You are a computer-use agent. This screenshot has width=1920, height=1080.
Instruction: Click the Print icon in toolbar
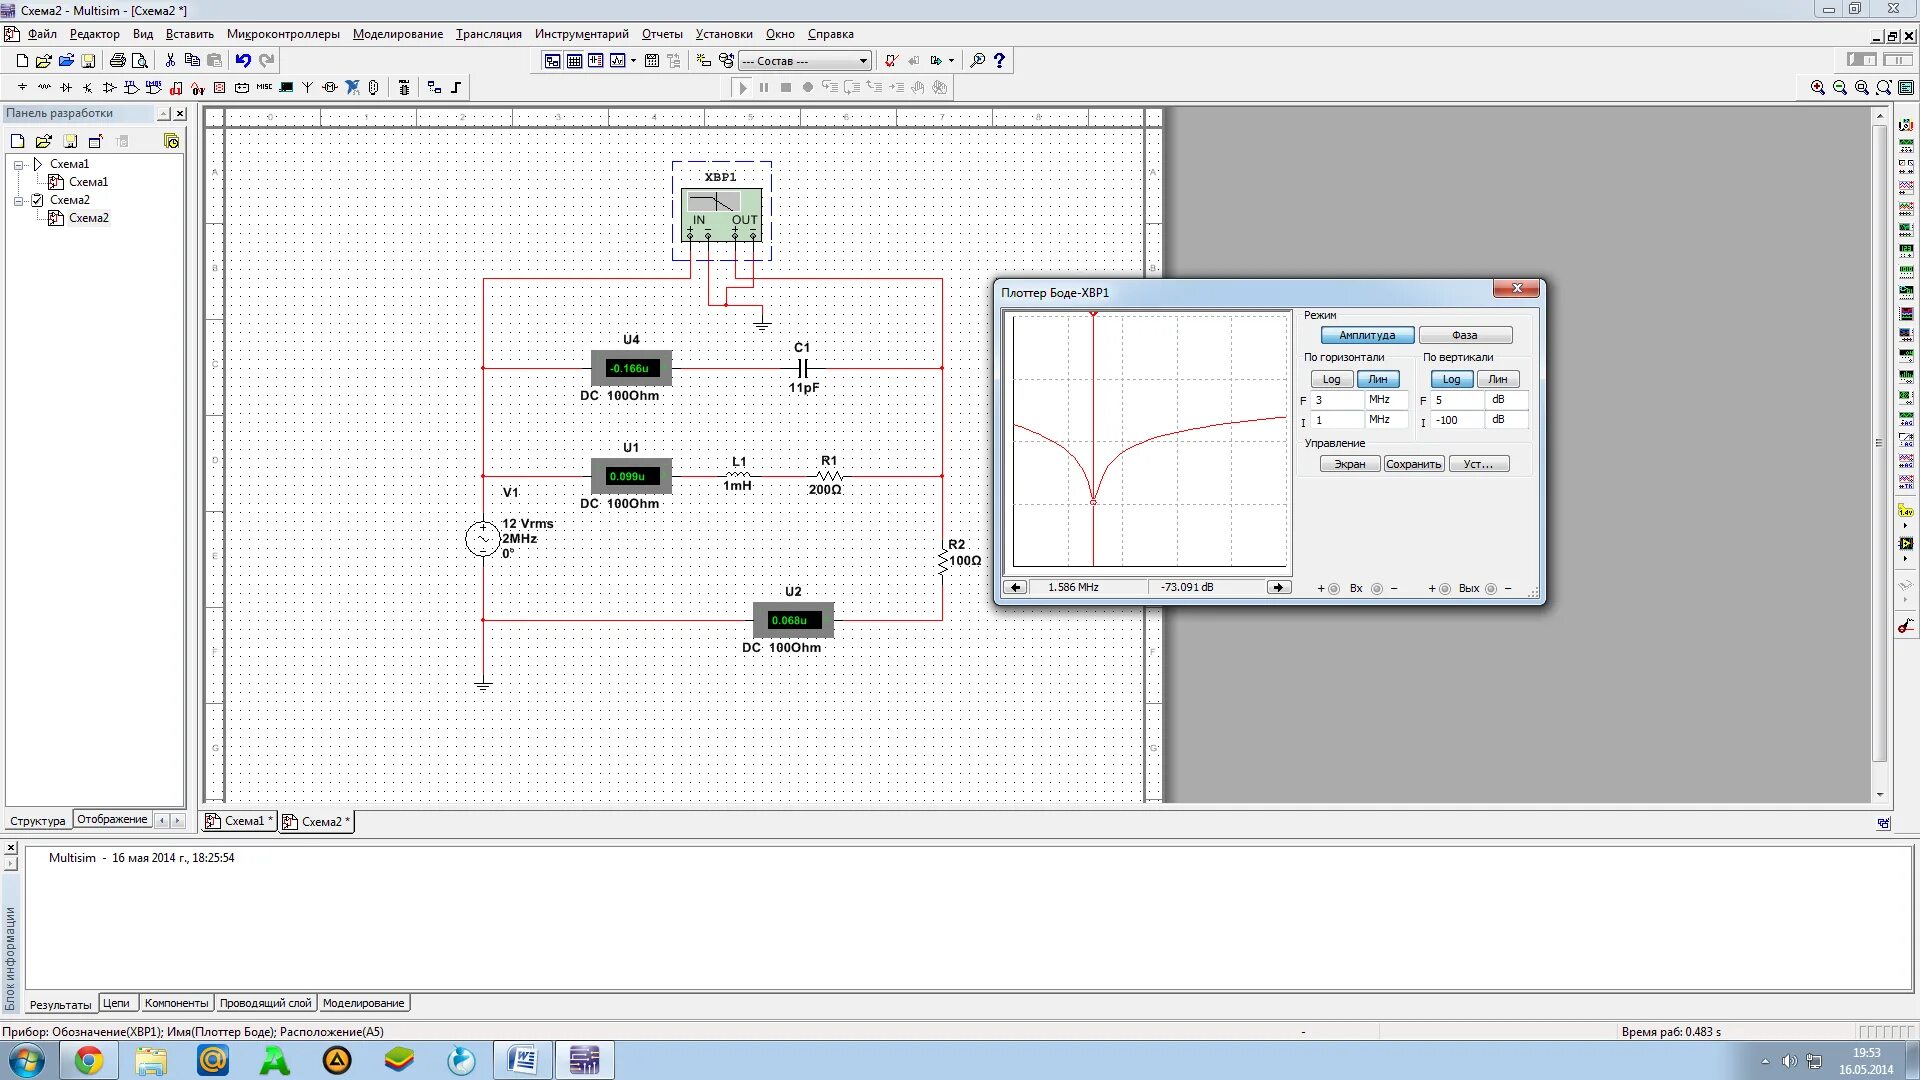click(117, 60)
